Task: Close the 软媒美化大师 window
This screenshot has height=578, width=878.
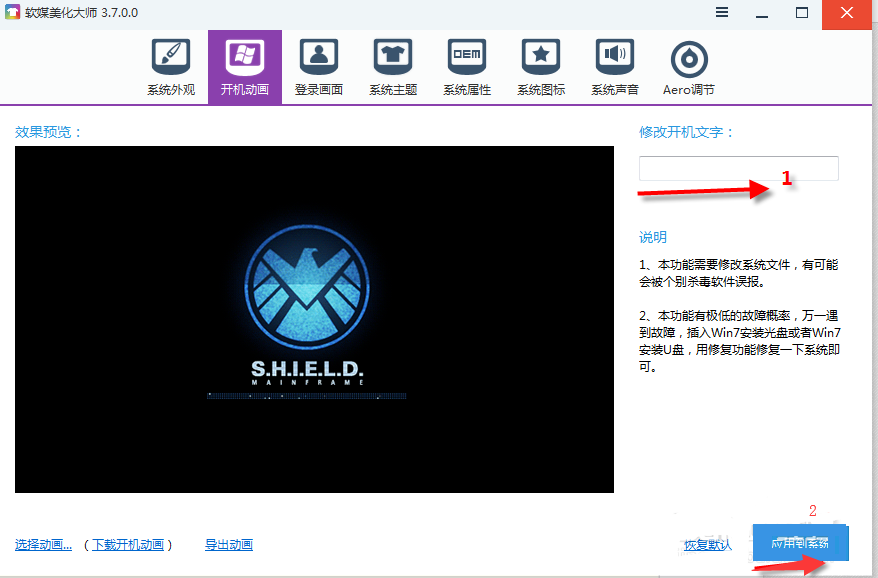Action: (848, 13)
